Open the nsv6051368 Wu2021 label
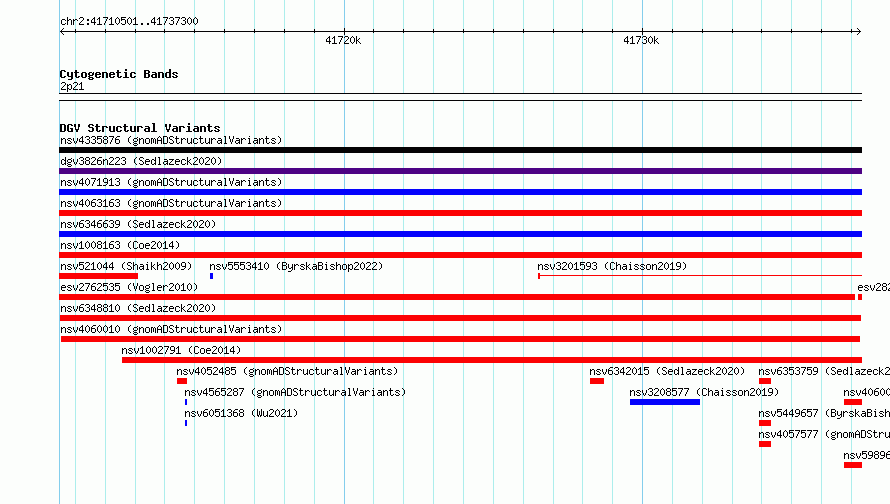The width and height of the screenshot is (890, 504). (x=241, y=413)
